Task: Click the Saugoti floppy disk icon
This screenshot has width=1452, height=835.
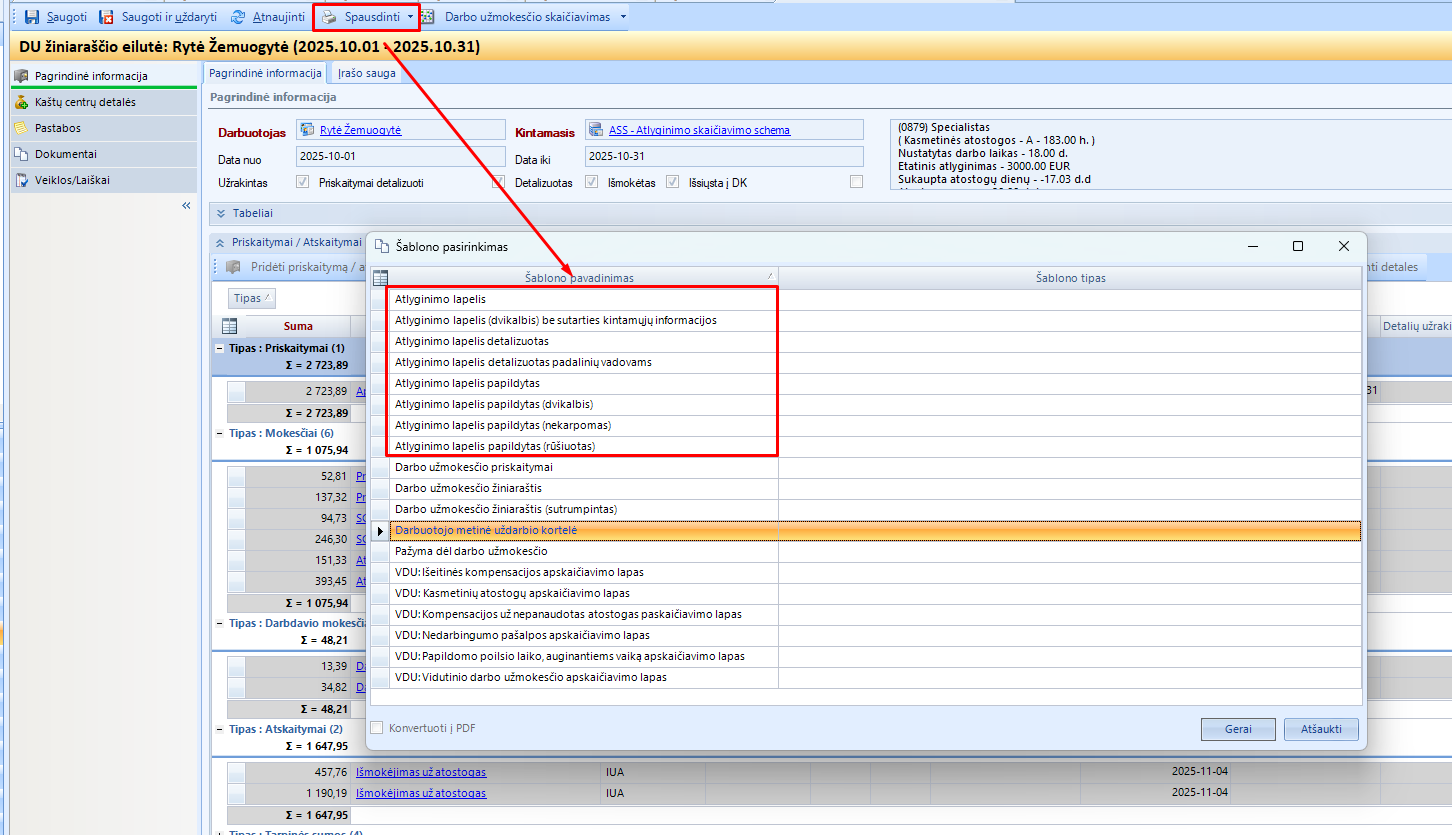Action: (x=31, y=17)
